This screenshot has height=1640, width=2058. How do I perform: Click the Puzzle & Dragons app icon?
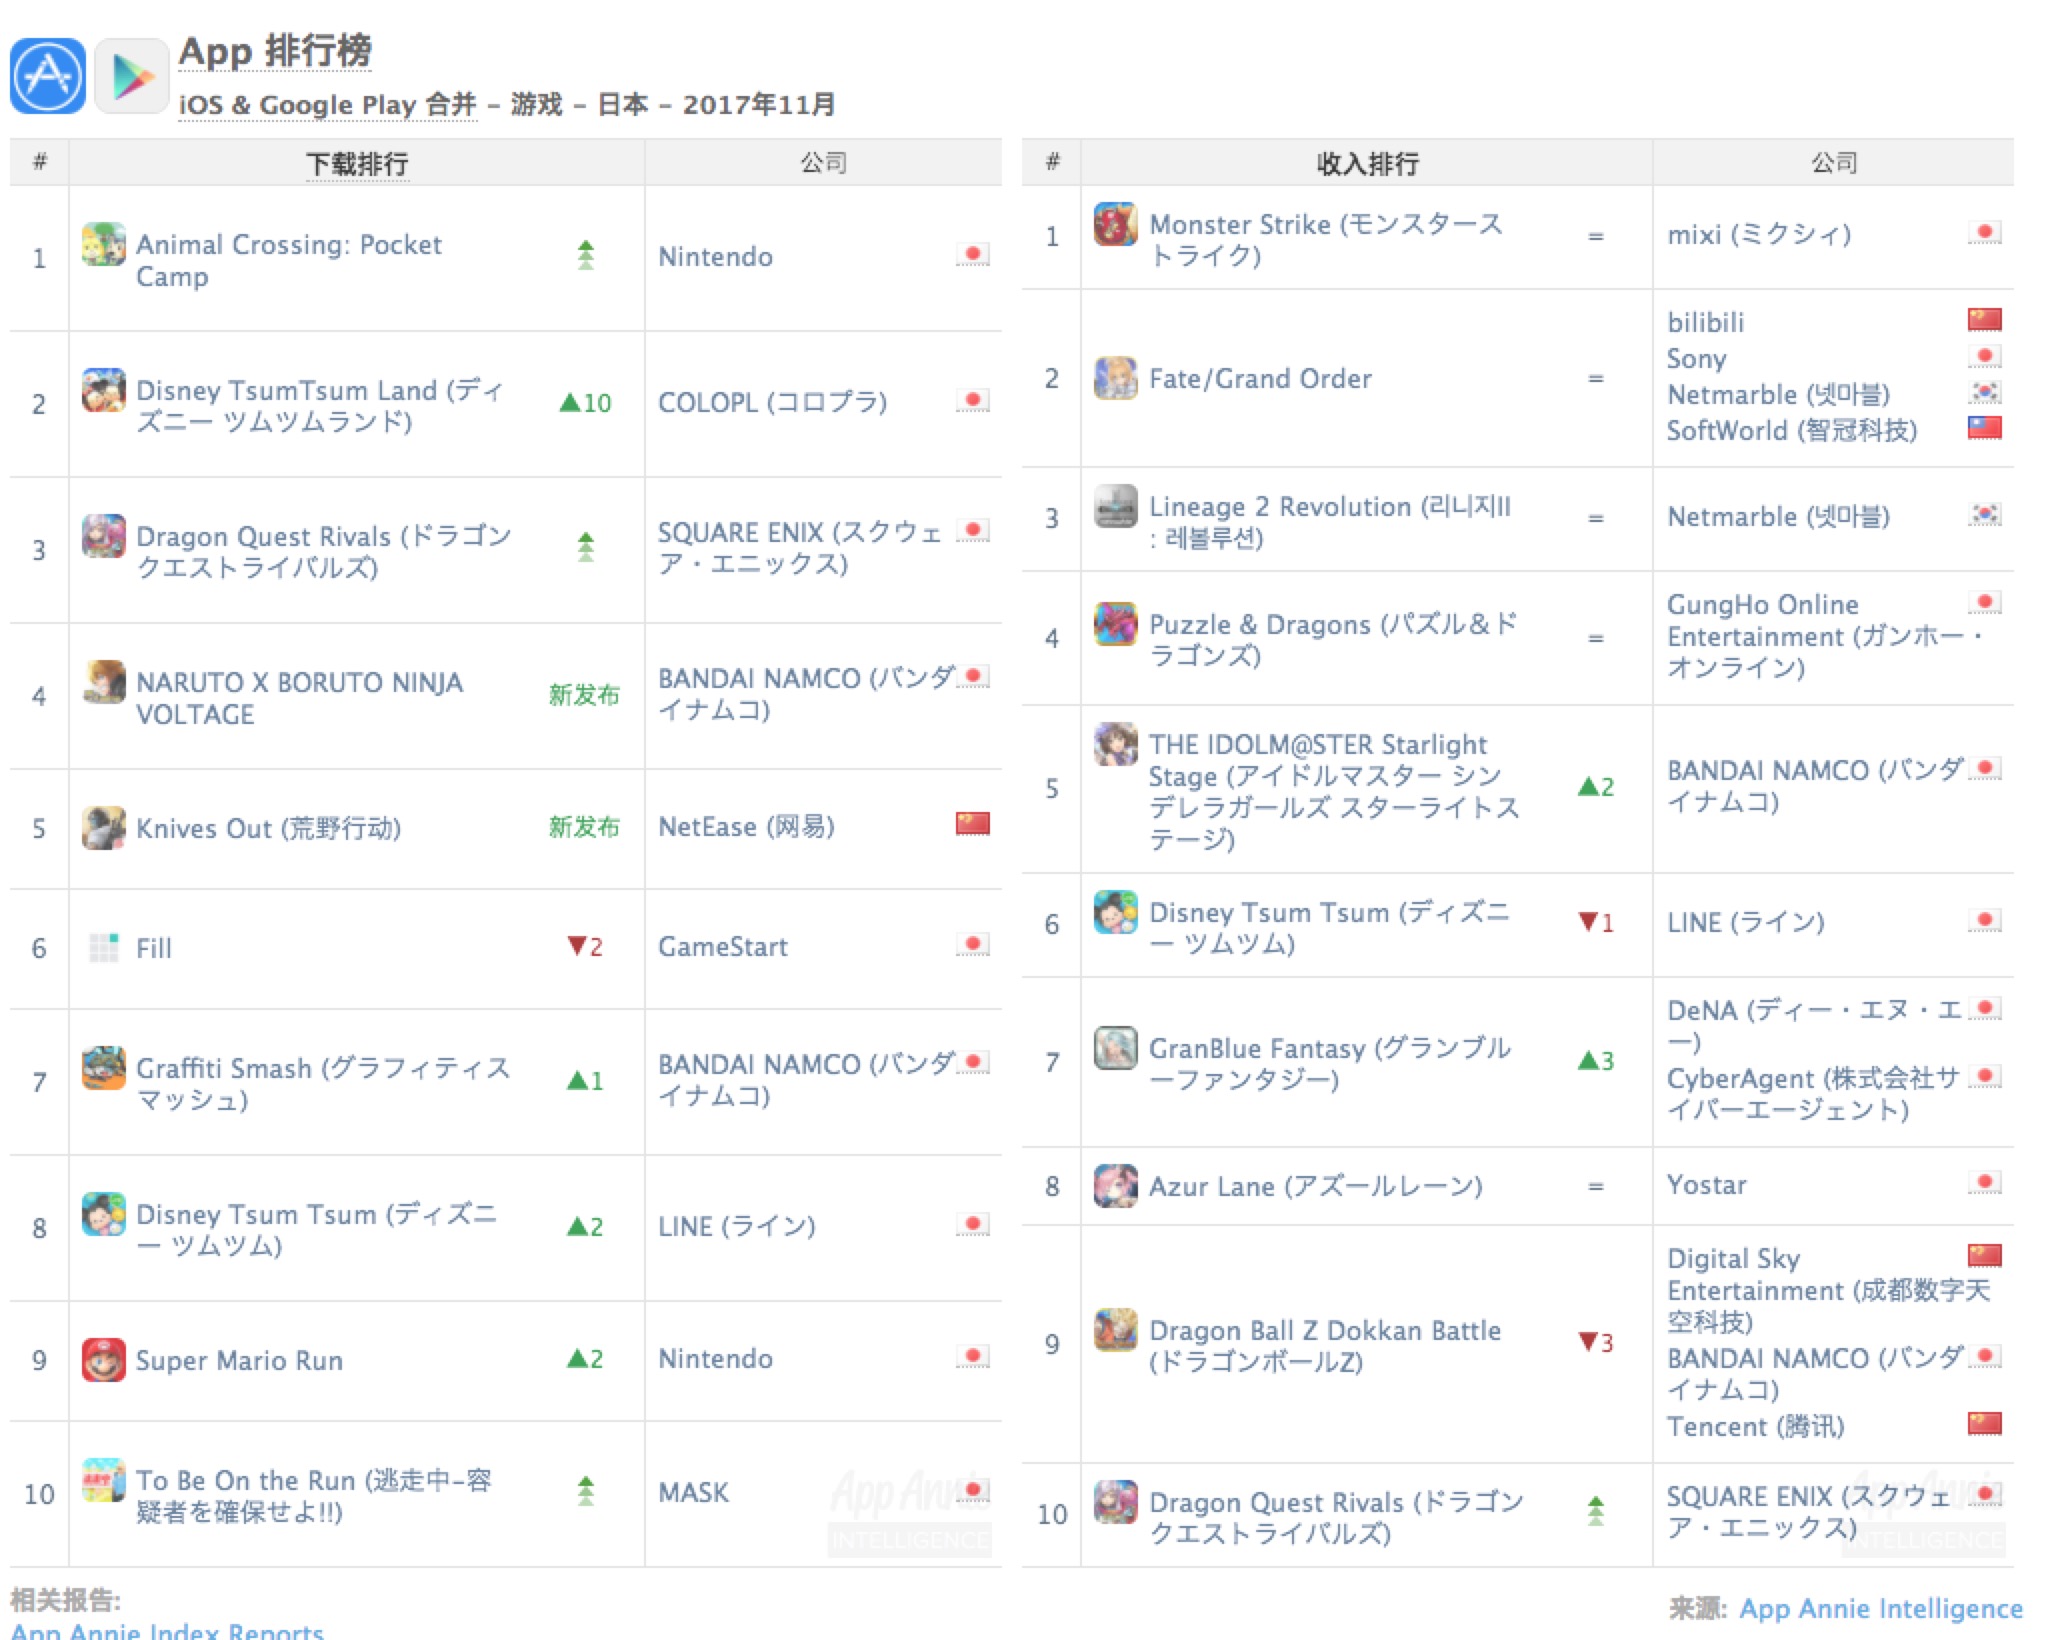coord(1116,624)
